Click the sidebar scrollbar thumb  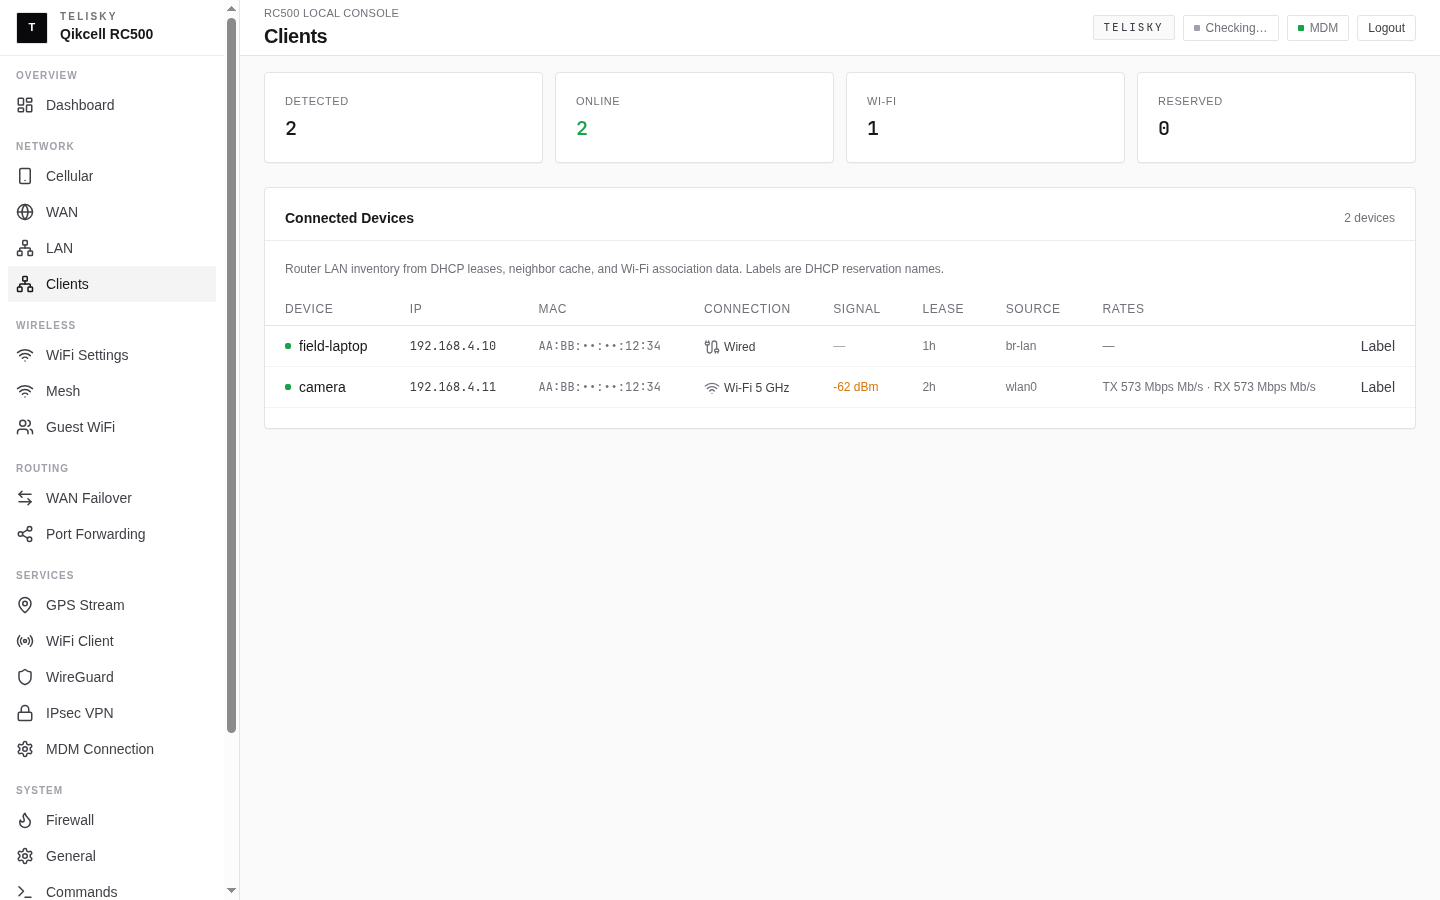click(x=231, y=375)
